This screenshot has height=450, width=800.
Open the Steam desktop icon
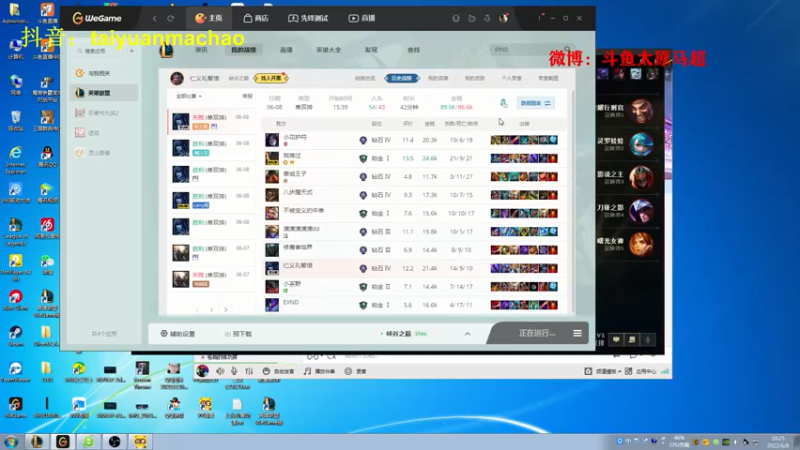pos(15,336)
